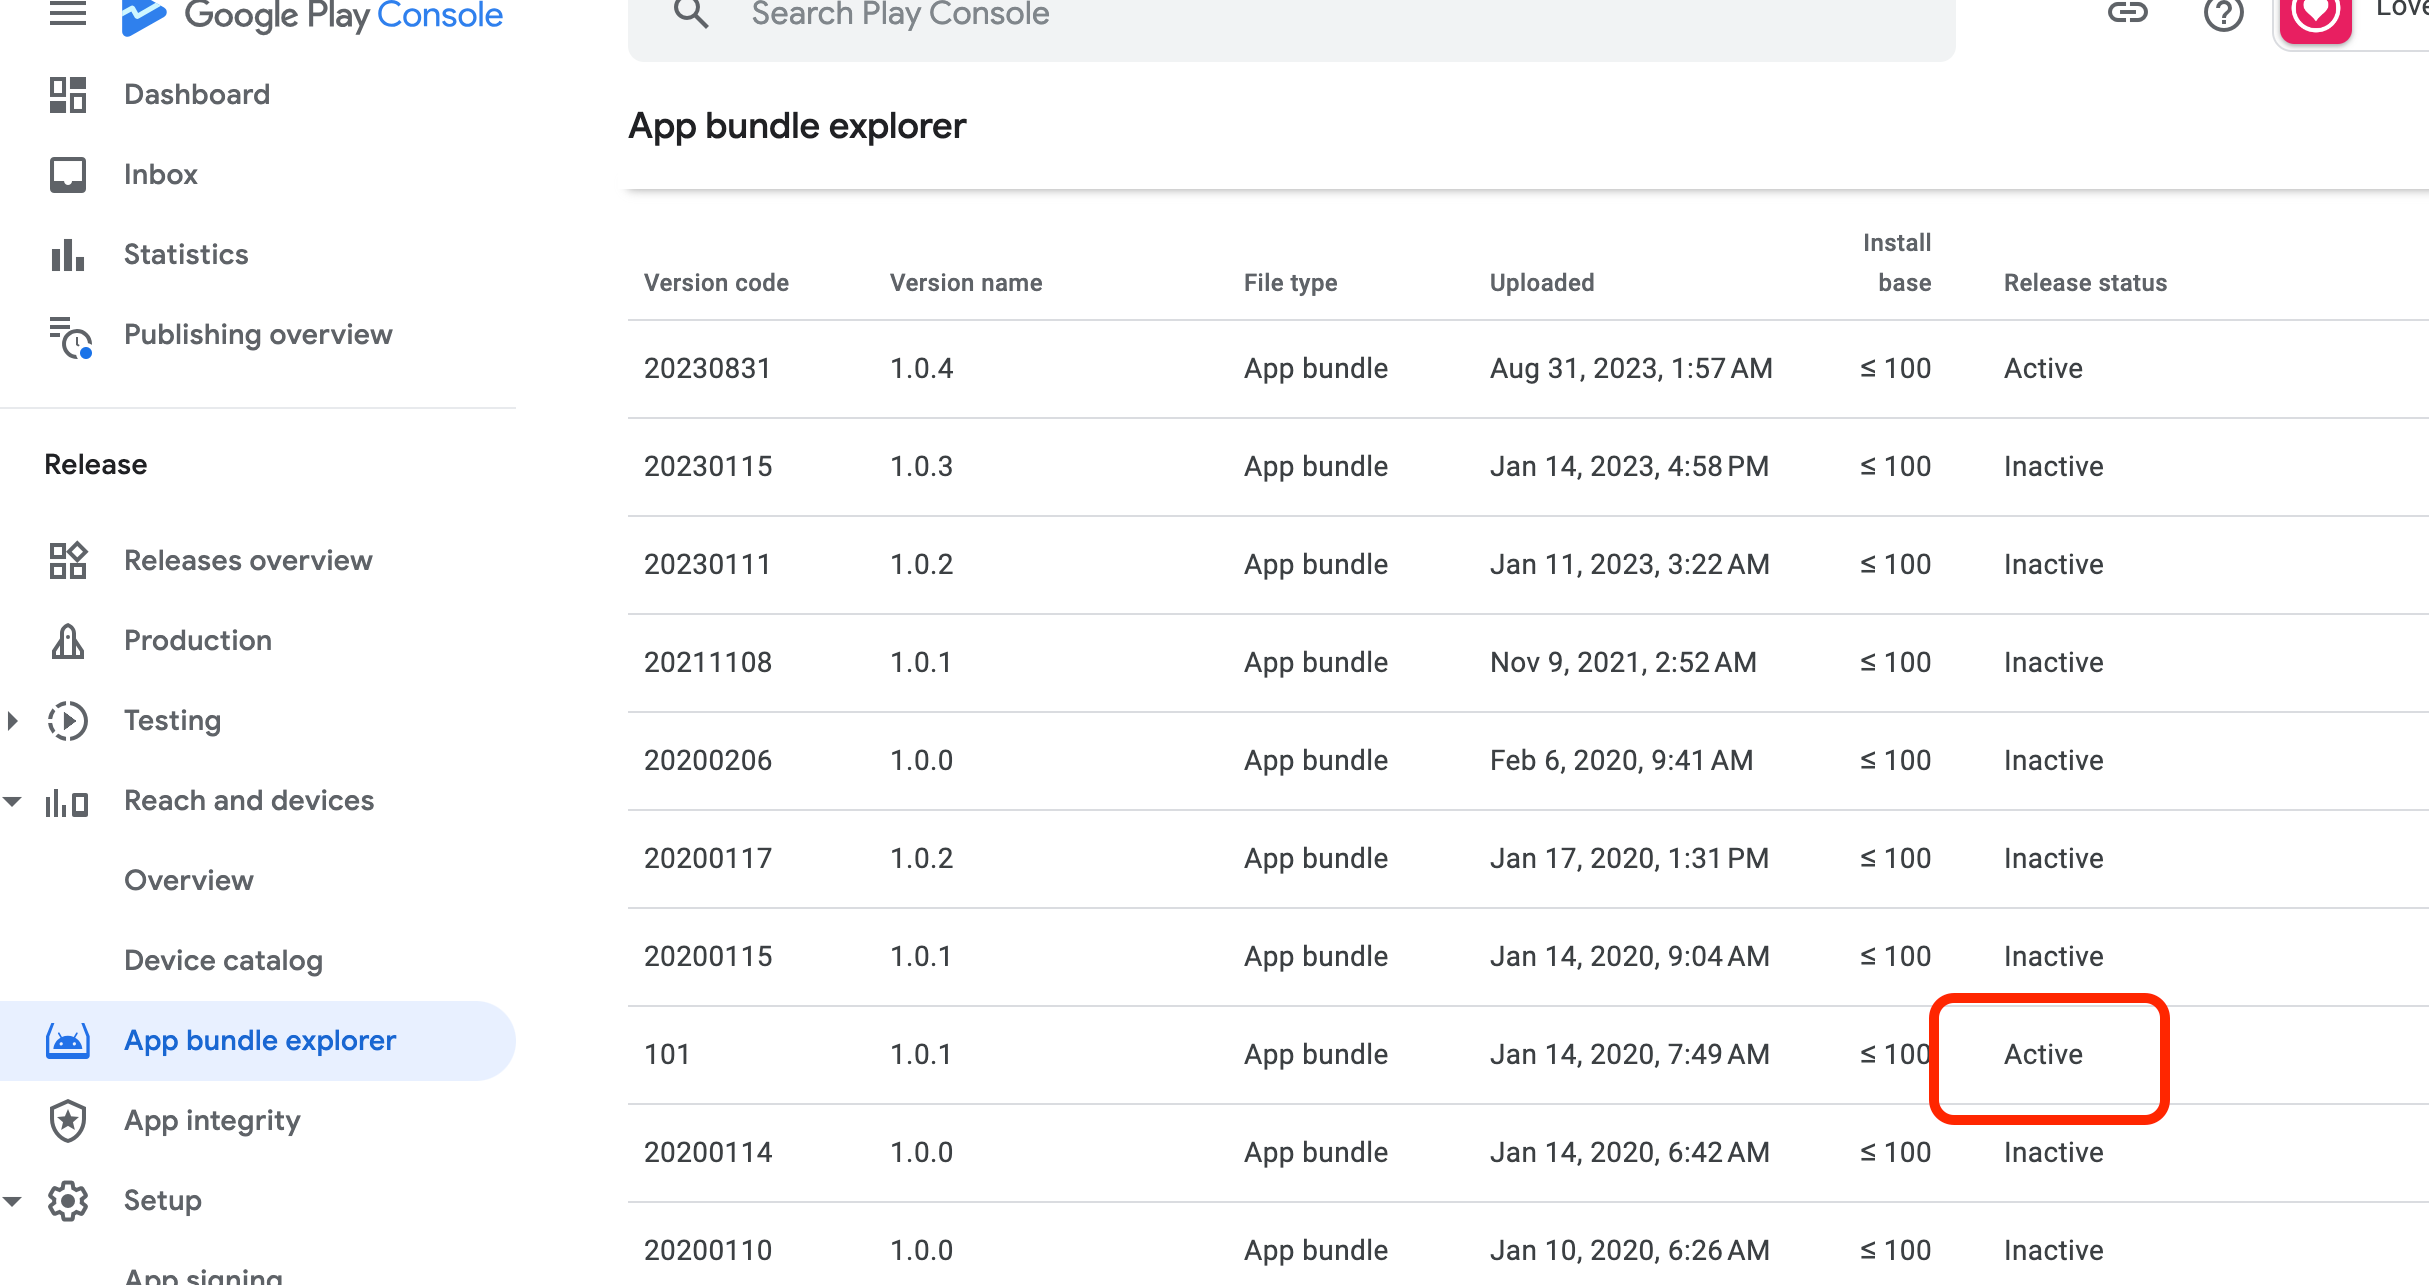Click the Install base column header

pyautogui.click(x=1897, y=263)
